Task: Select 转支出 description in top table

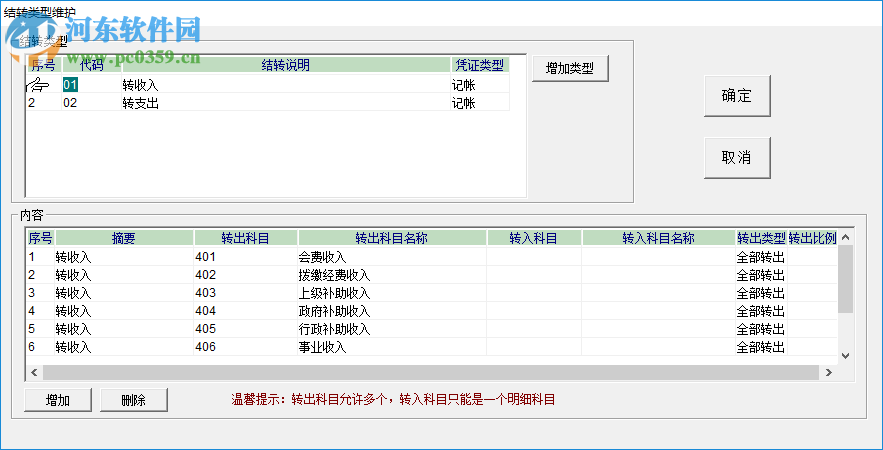Action: coord(141,103)
